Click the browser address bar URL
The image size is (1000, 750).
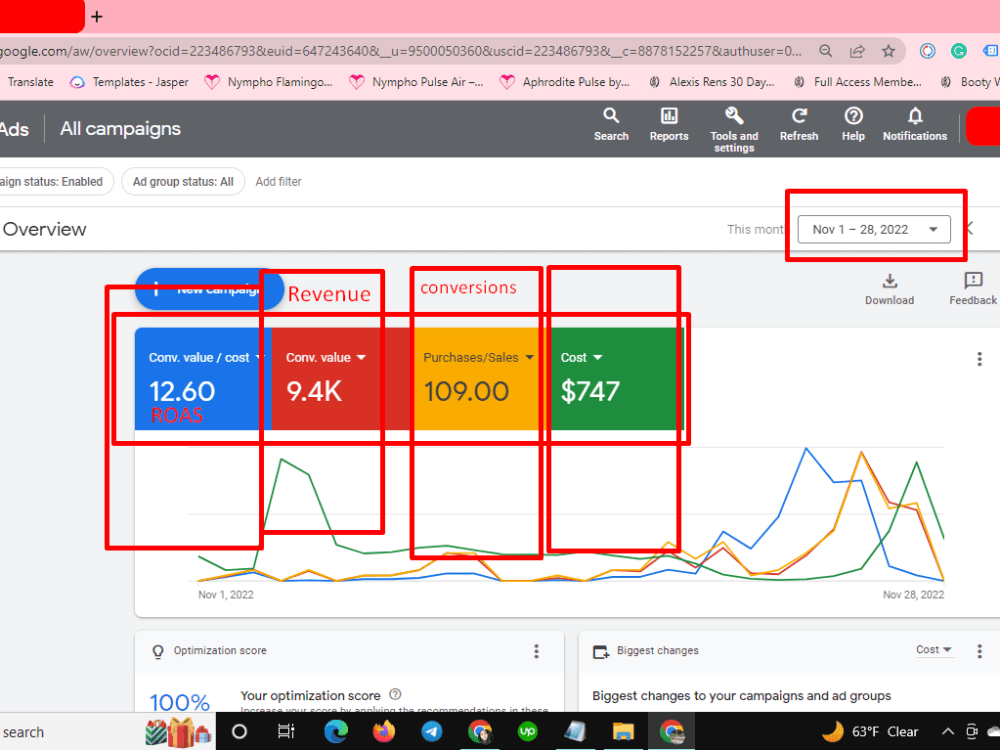402,51
